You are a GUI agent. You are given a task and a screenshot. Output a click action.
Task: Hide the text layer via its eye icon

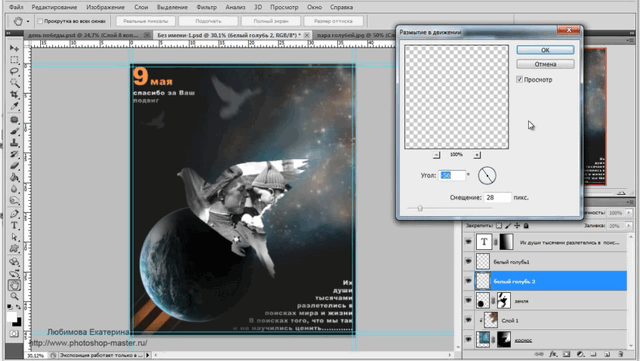(468, 242)
